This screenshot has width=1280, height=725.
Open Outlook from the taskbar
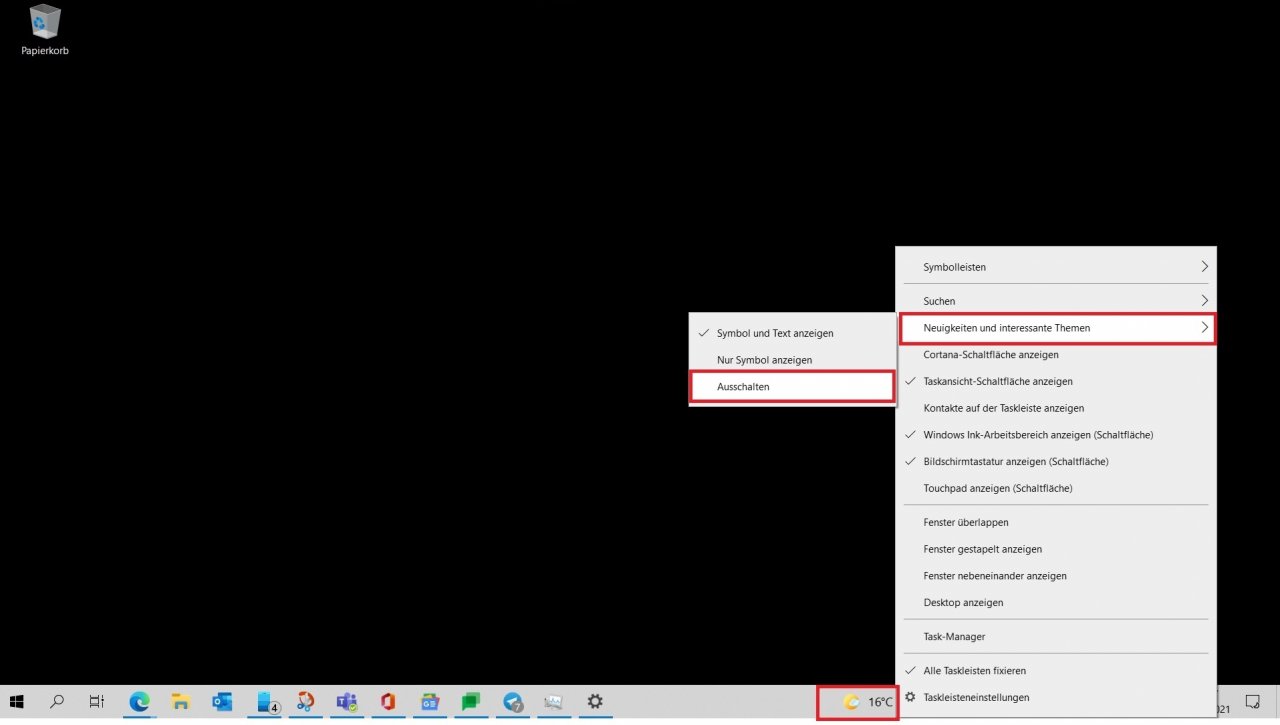[222, 702]
